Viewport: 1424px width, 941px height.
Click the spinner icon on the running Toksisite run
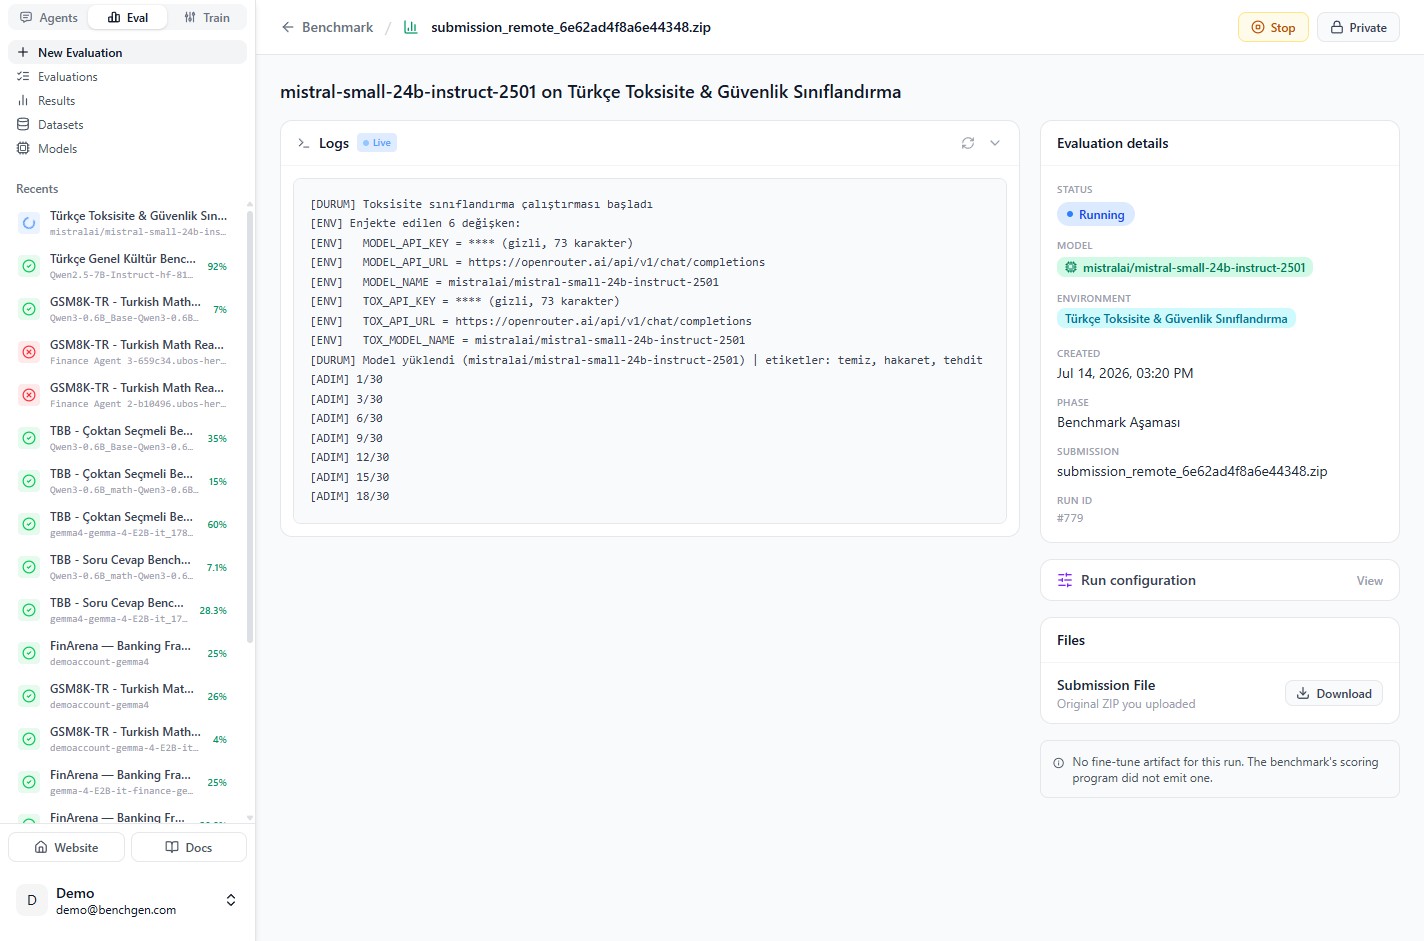[x=29, y=223]
